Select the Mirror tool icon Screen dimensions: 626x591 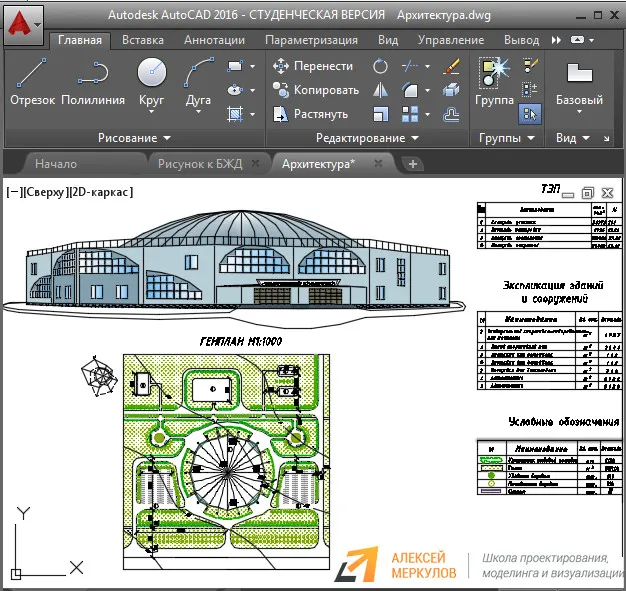click(380, 90)
